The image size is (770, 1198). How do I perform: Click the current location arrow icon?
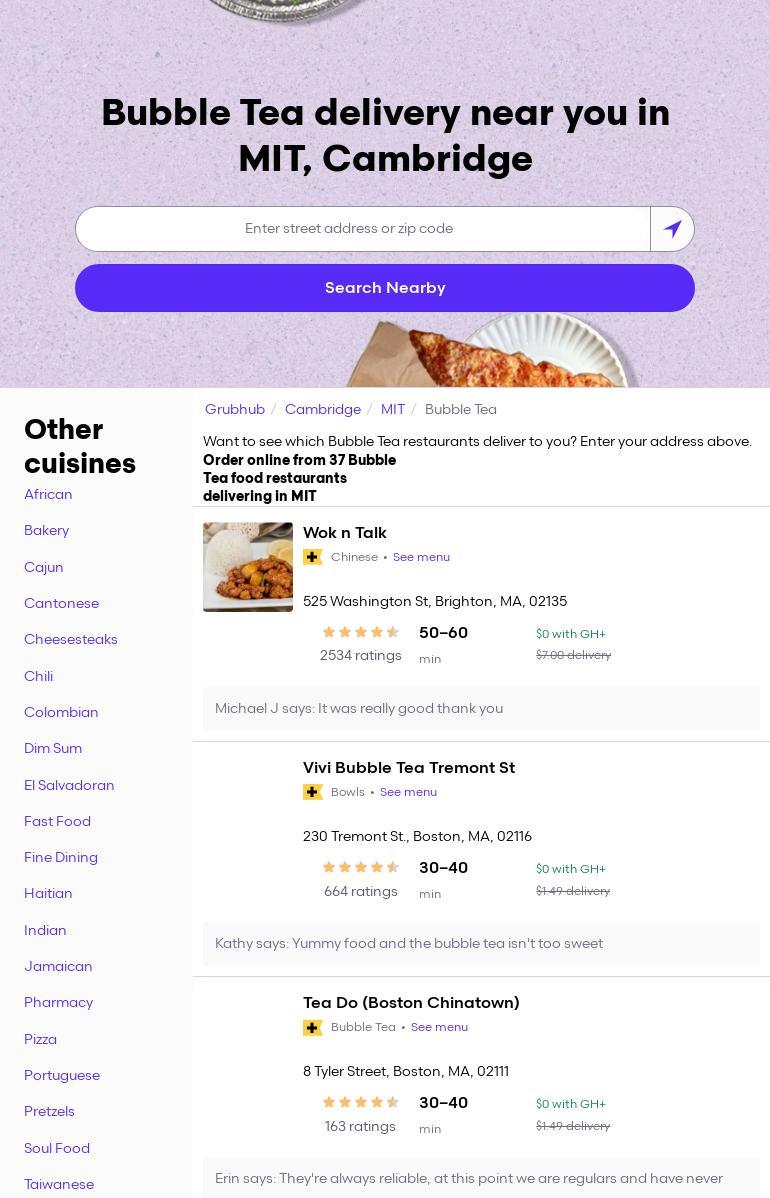tap(672, 229)
